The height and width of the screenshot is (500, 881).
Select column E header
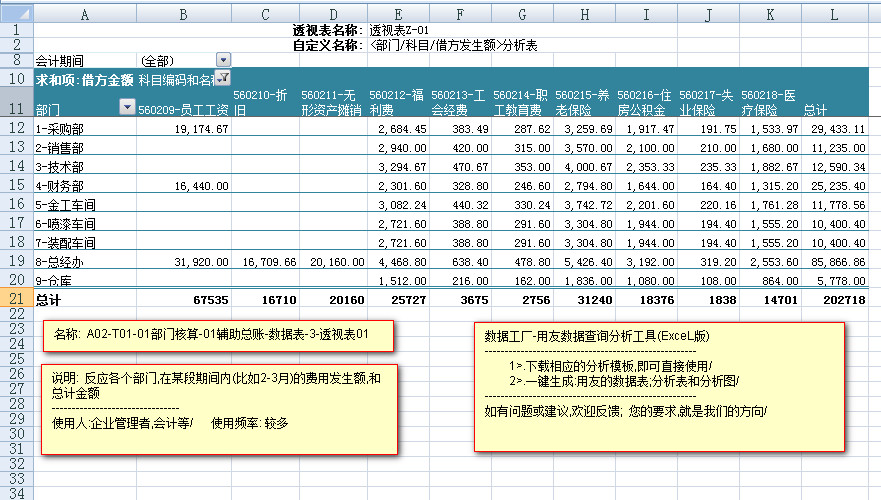tap(397, 14)
